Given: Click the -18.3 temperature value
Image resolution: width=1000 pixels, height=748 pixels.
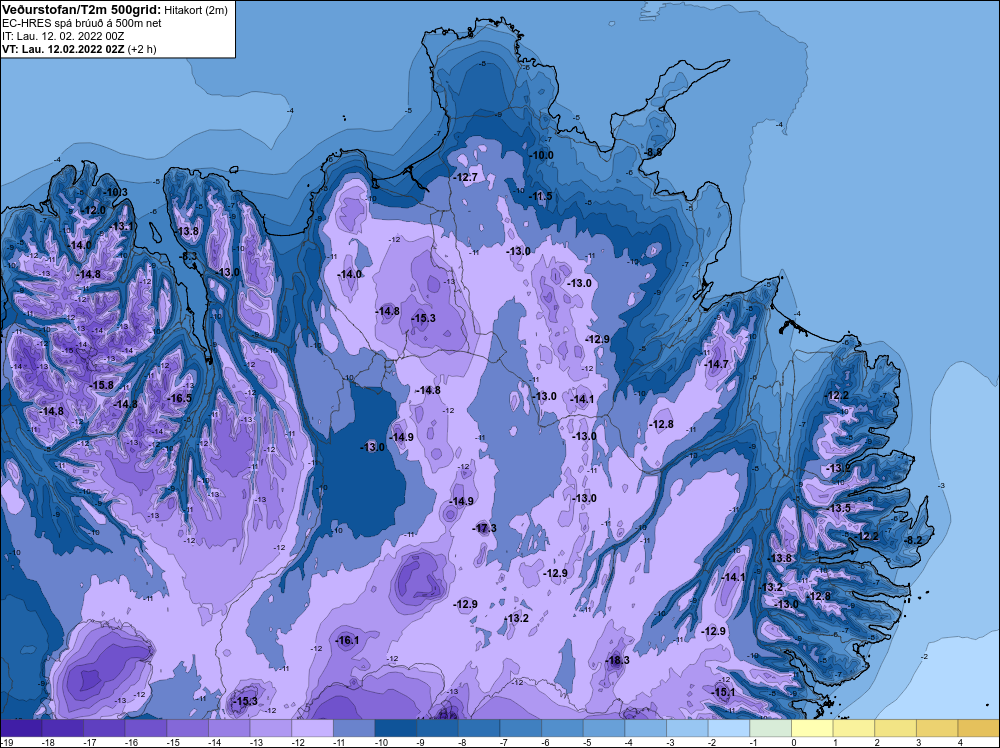Looking at the screenshot, I should pos(617,660).
